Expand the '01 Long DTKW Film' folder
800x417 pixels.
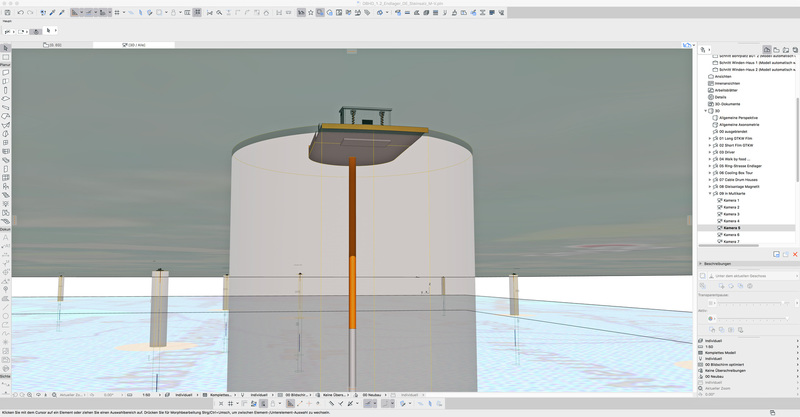[x=710, y=138]
